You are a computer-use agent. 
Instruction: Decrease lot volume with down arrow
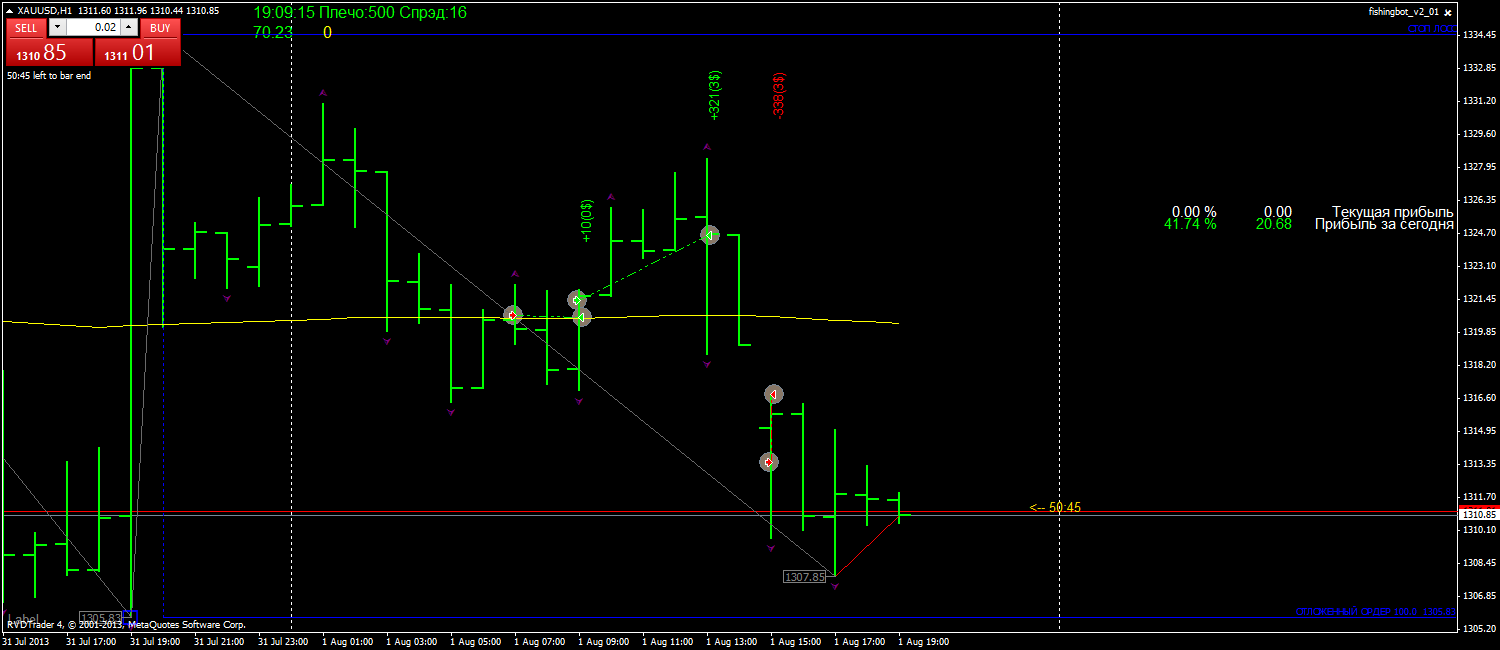pyautogui.click(x=55, y=28)
